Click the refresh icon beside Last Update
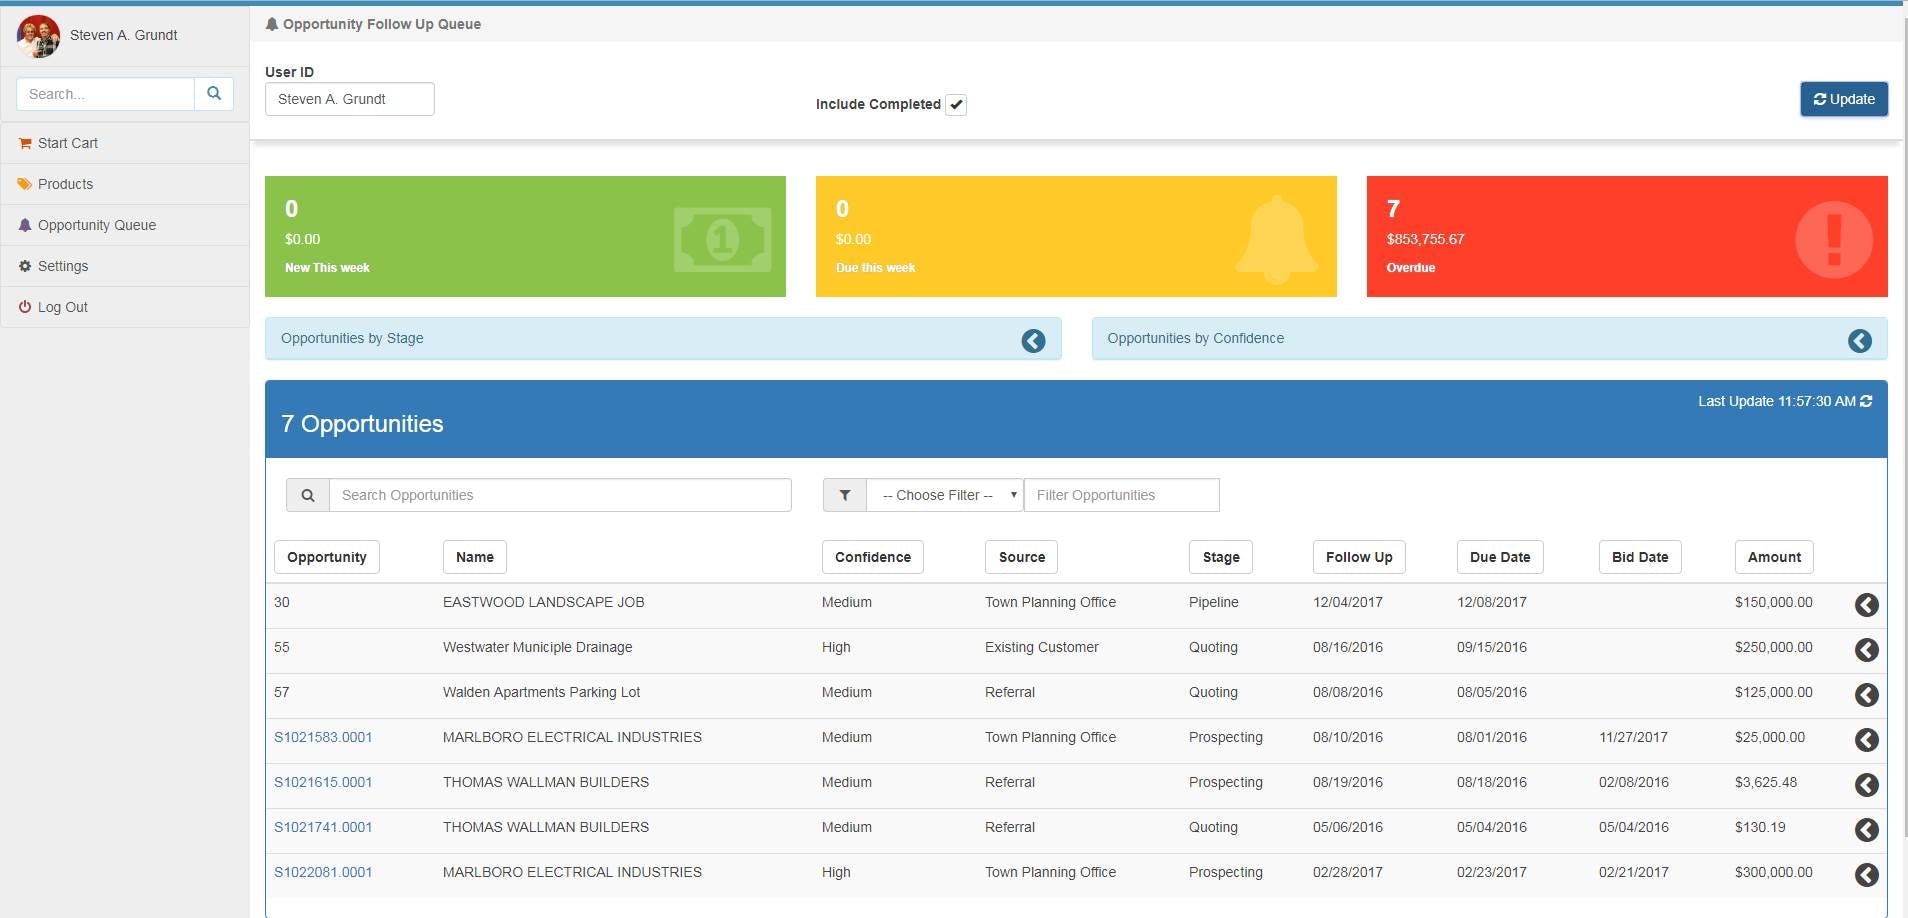 click(1866, 401)
